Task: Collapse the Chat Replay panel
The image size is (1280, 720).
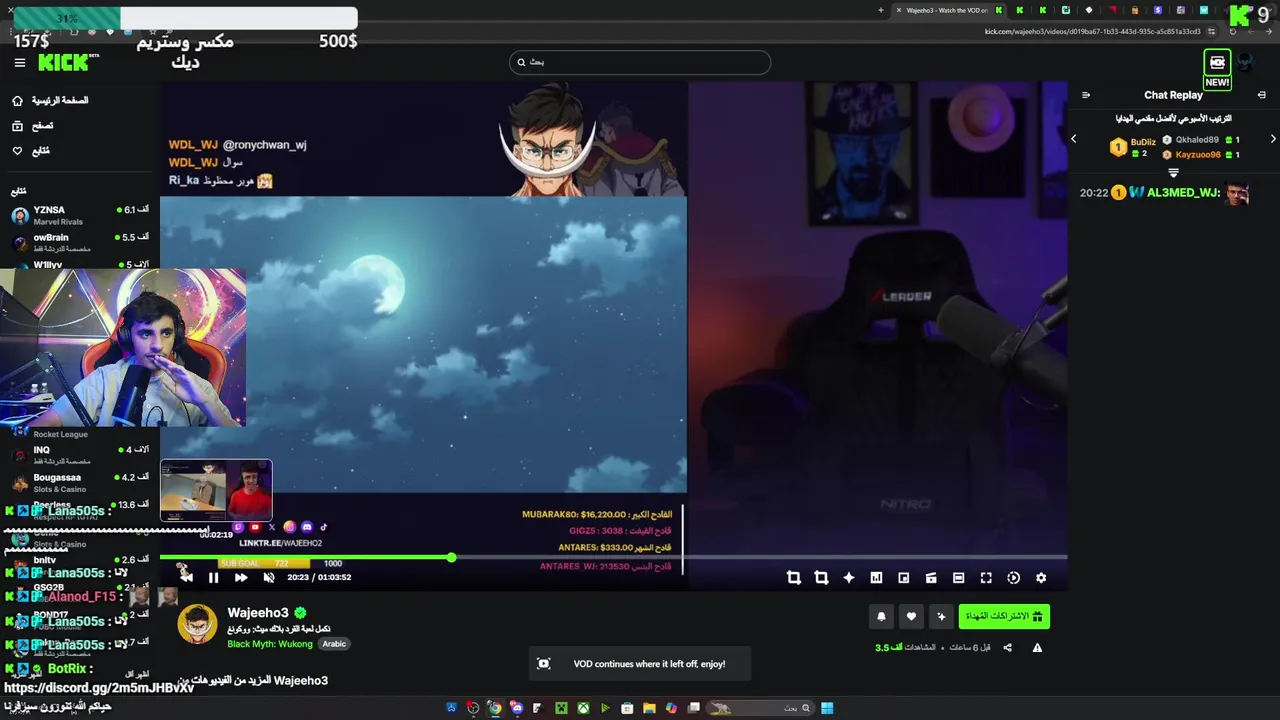Action: [1261, 95]
